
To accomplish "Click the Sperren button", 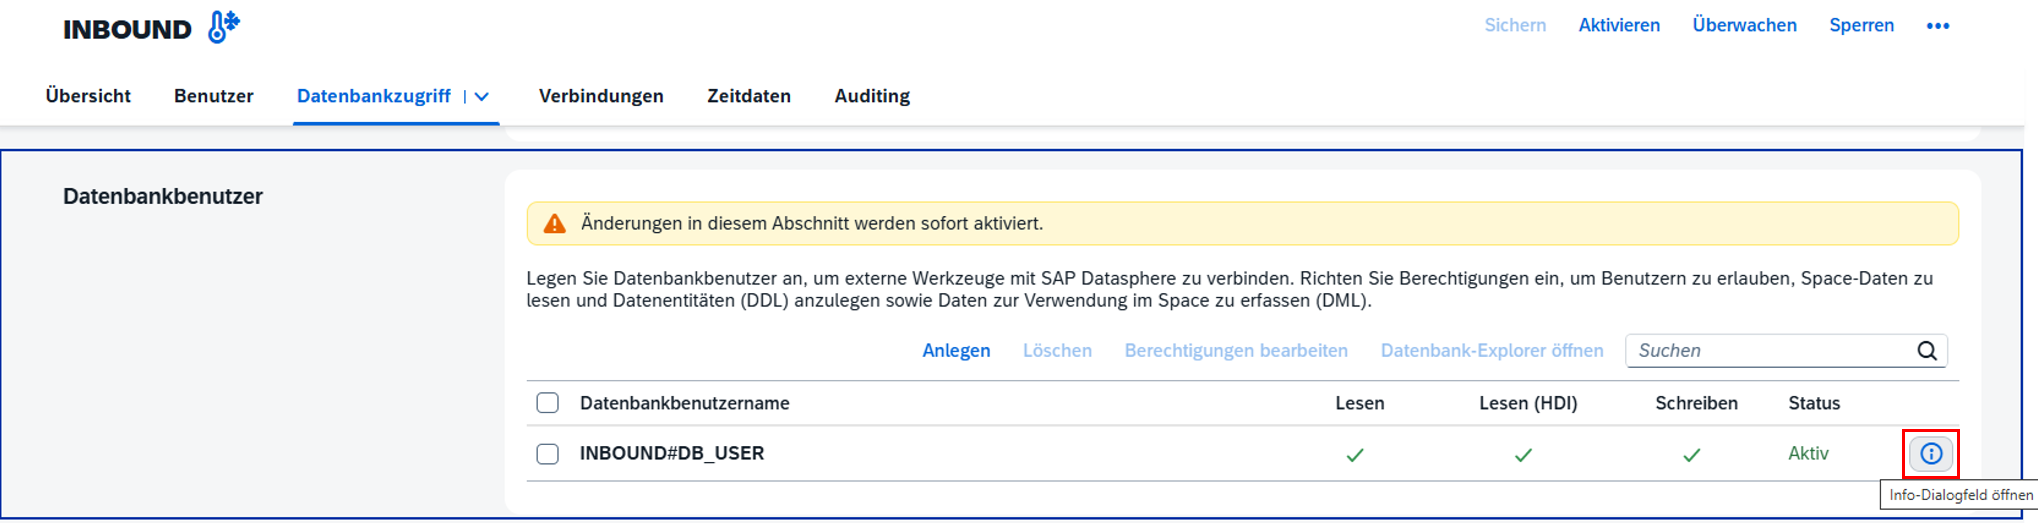I will coord(1861,26).
